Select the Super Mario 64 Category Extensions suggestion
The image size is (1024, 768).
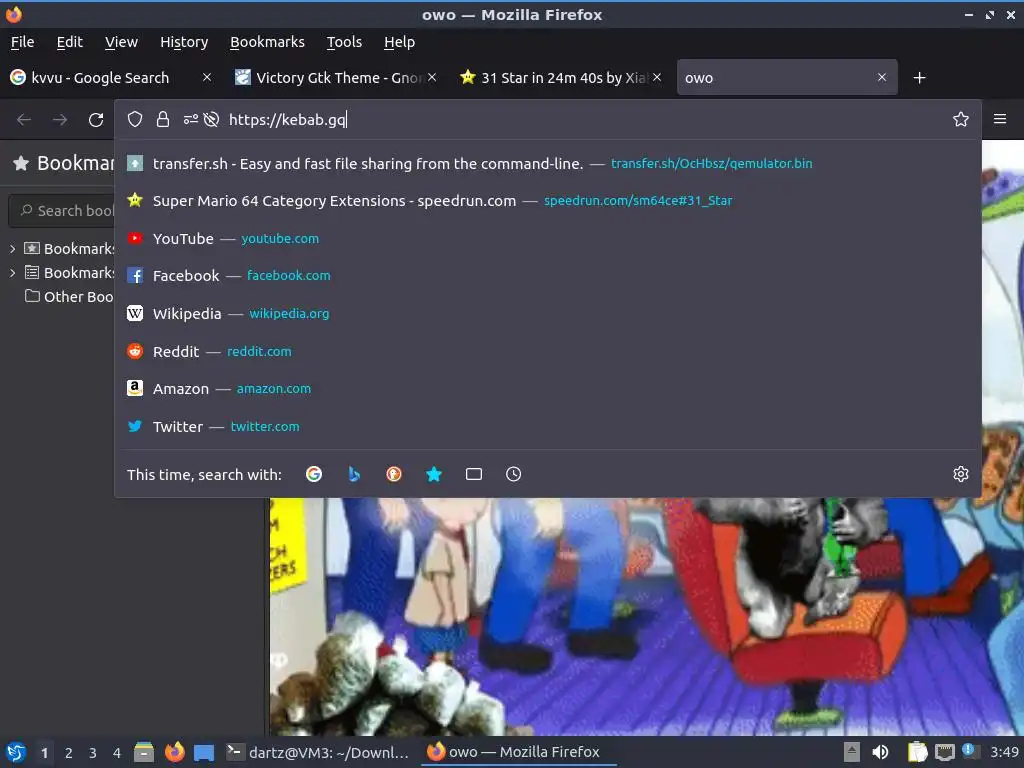[547, 200]
